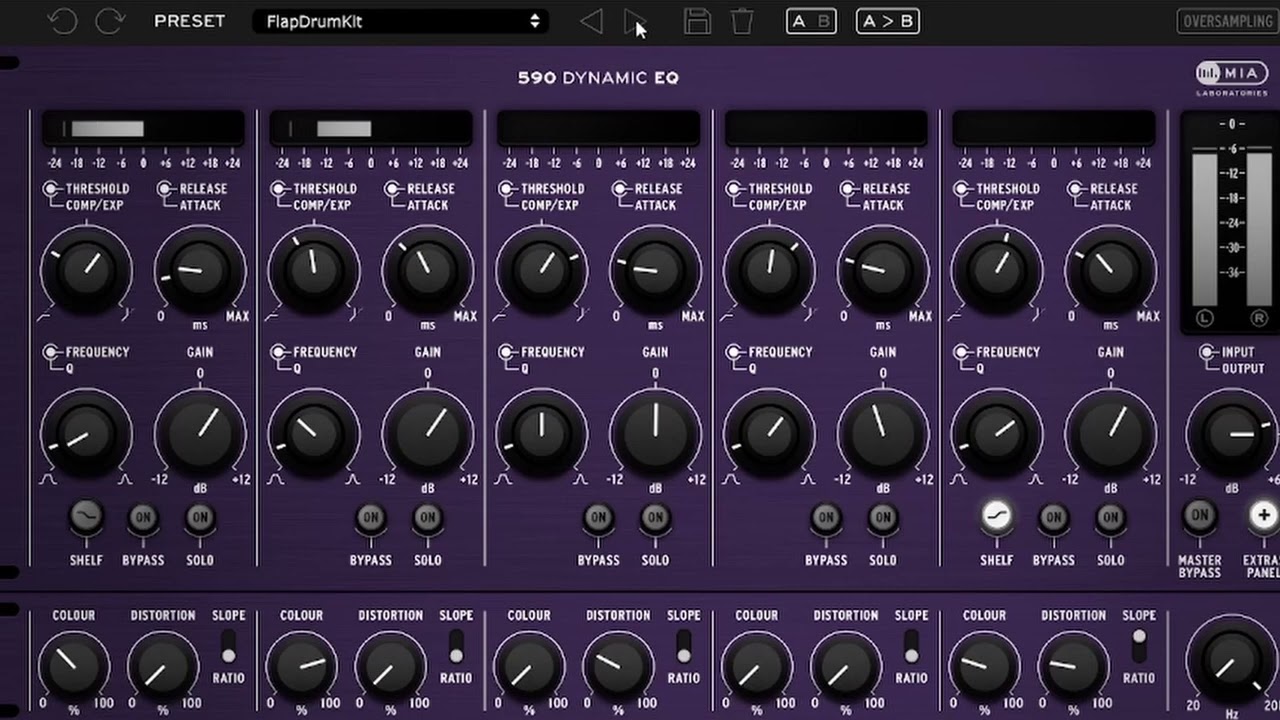Go to the previous preset with the left arrow
The width and height of the screenshot is (1280, 720).
[591, 21]
